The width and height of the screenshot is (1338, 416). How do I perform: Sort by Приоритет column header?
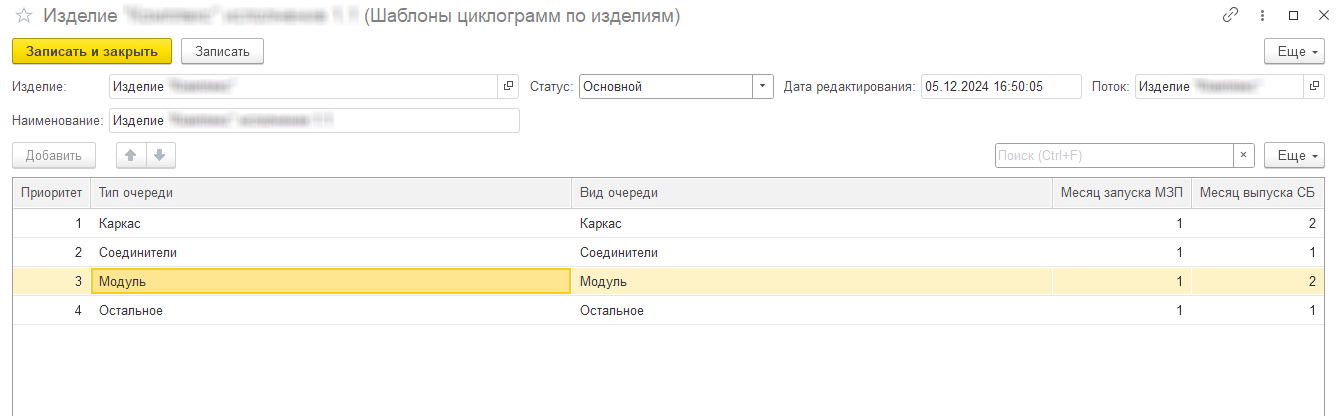click(50, 194)
